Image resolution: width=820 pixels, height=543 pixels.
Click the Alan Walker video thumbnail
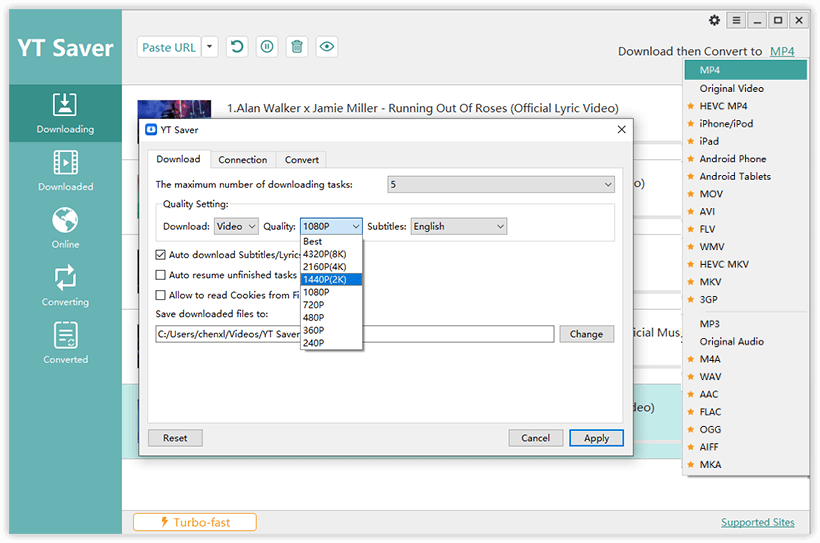coord(174,109)
